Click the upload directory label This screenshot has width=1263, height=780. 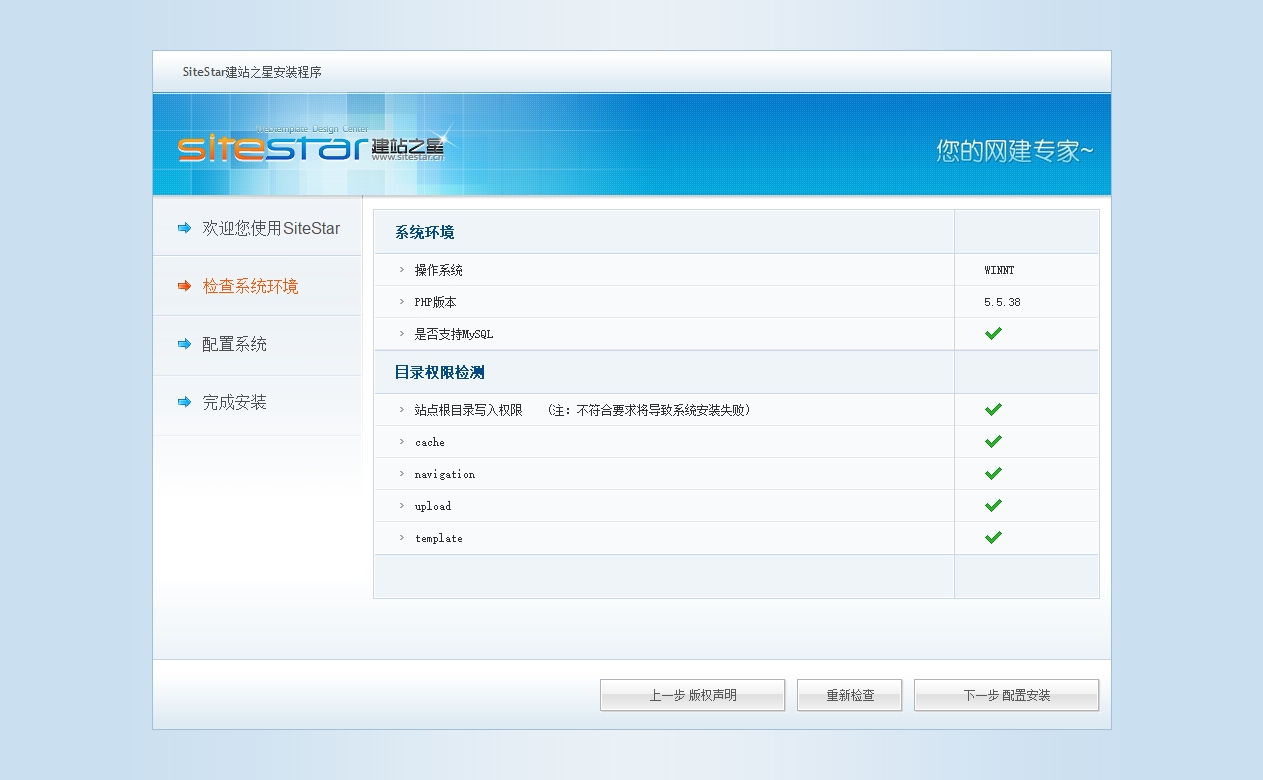(433, 506)
